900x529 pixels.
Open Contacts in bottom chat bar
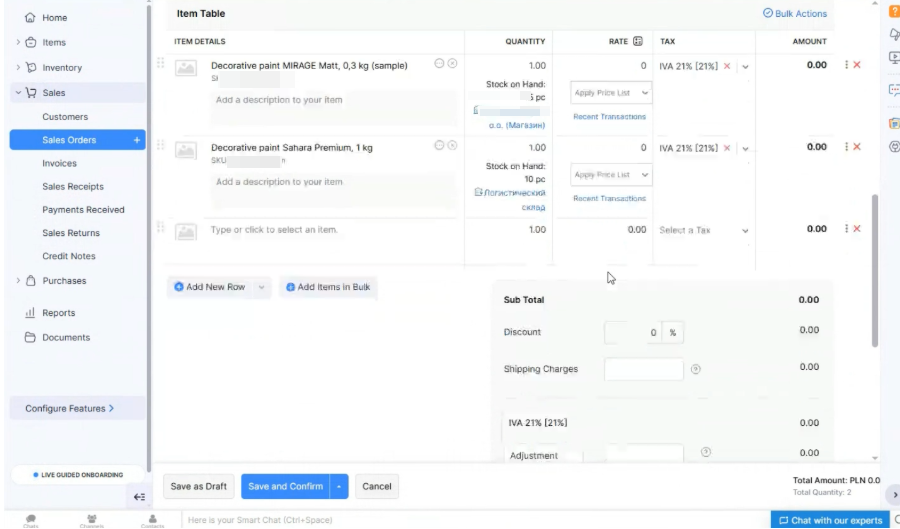(153, 519)
